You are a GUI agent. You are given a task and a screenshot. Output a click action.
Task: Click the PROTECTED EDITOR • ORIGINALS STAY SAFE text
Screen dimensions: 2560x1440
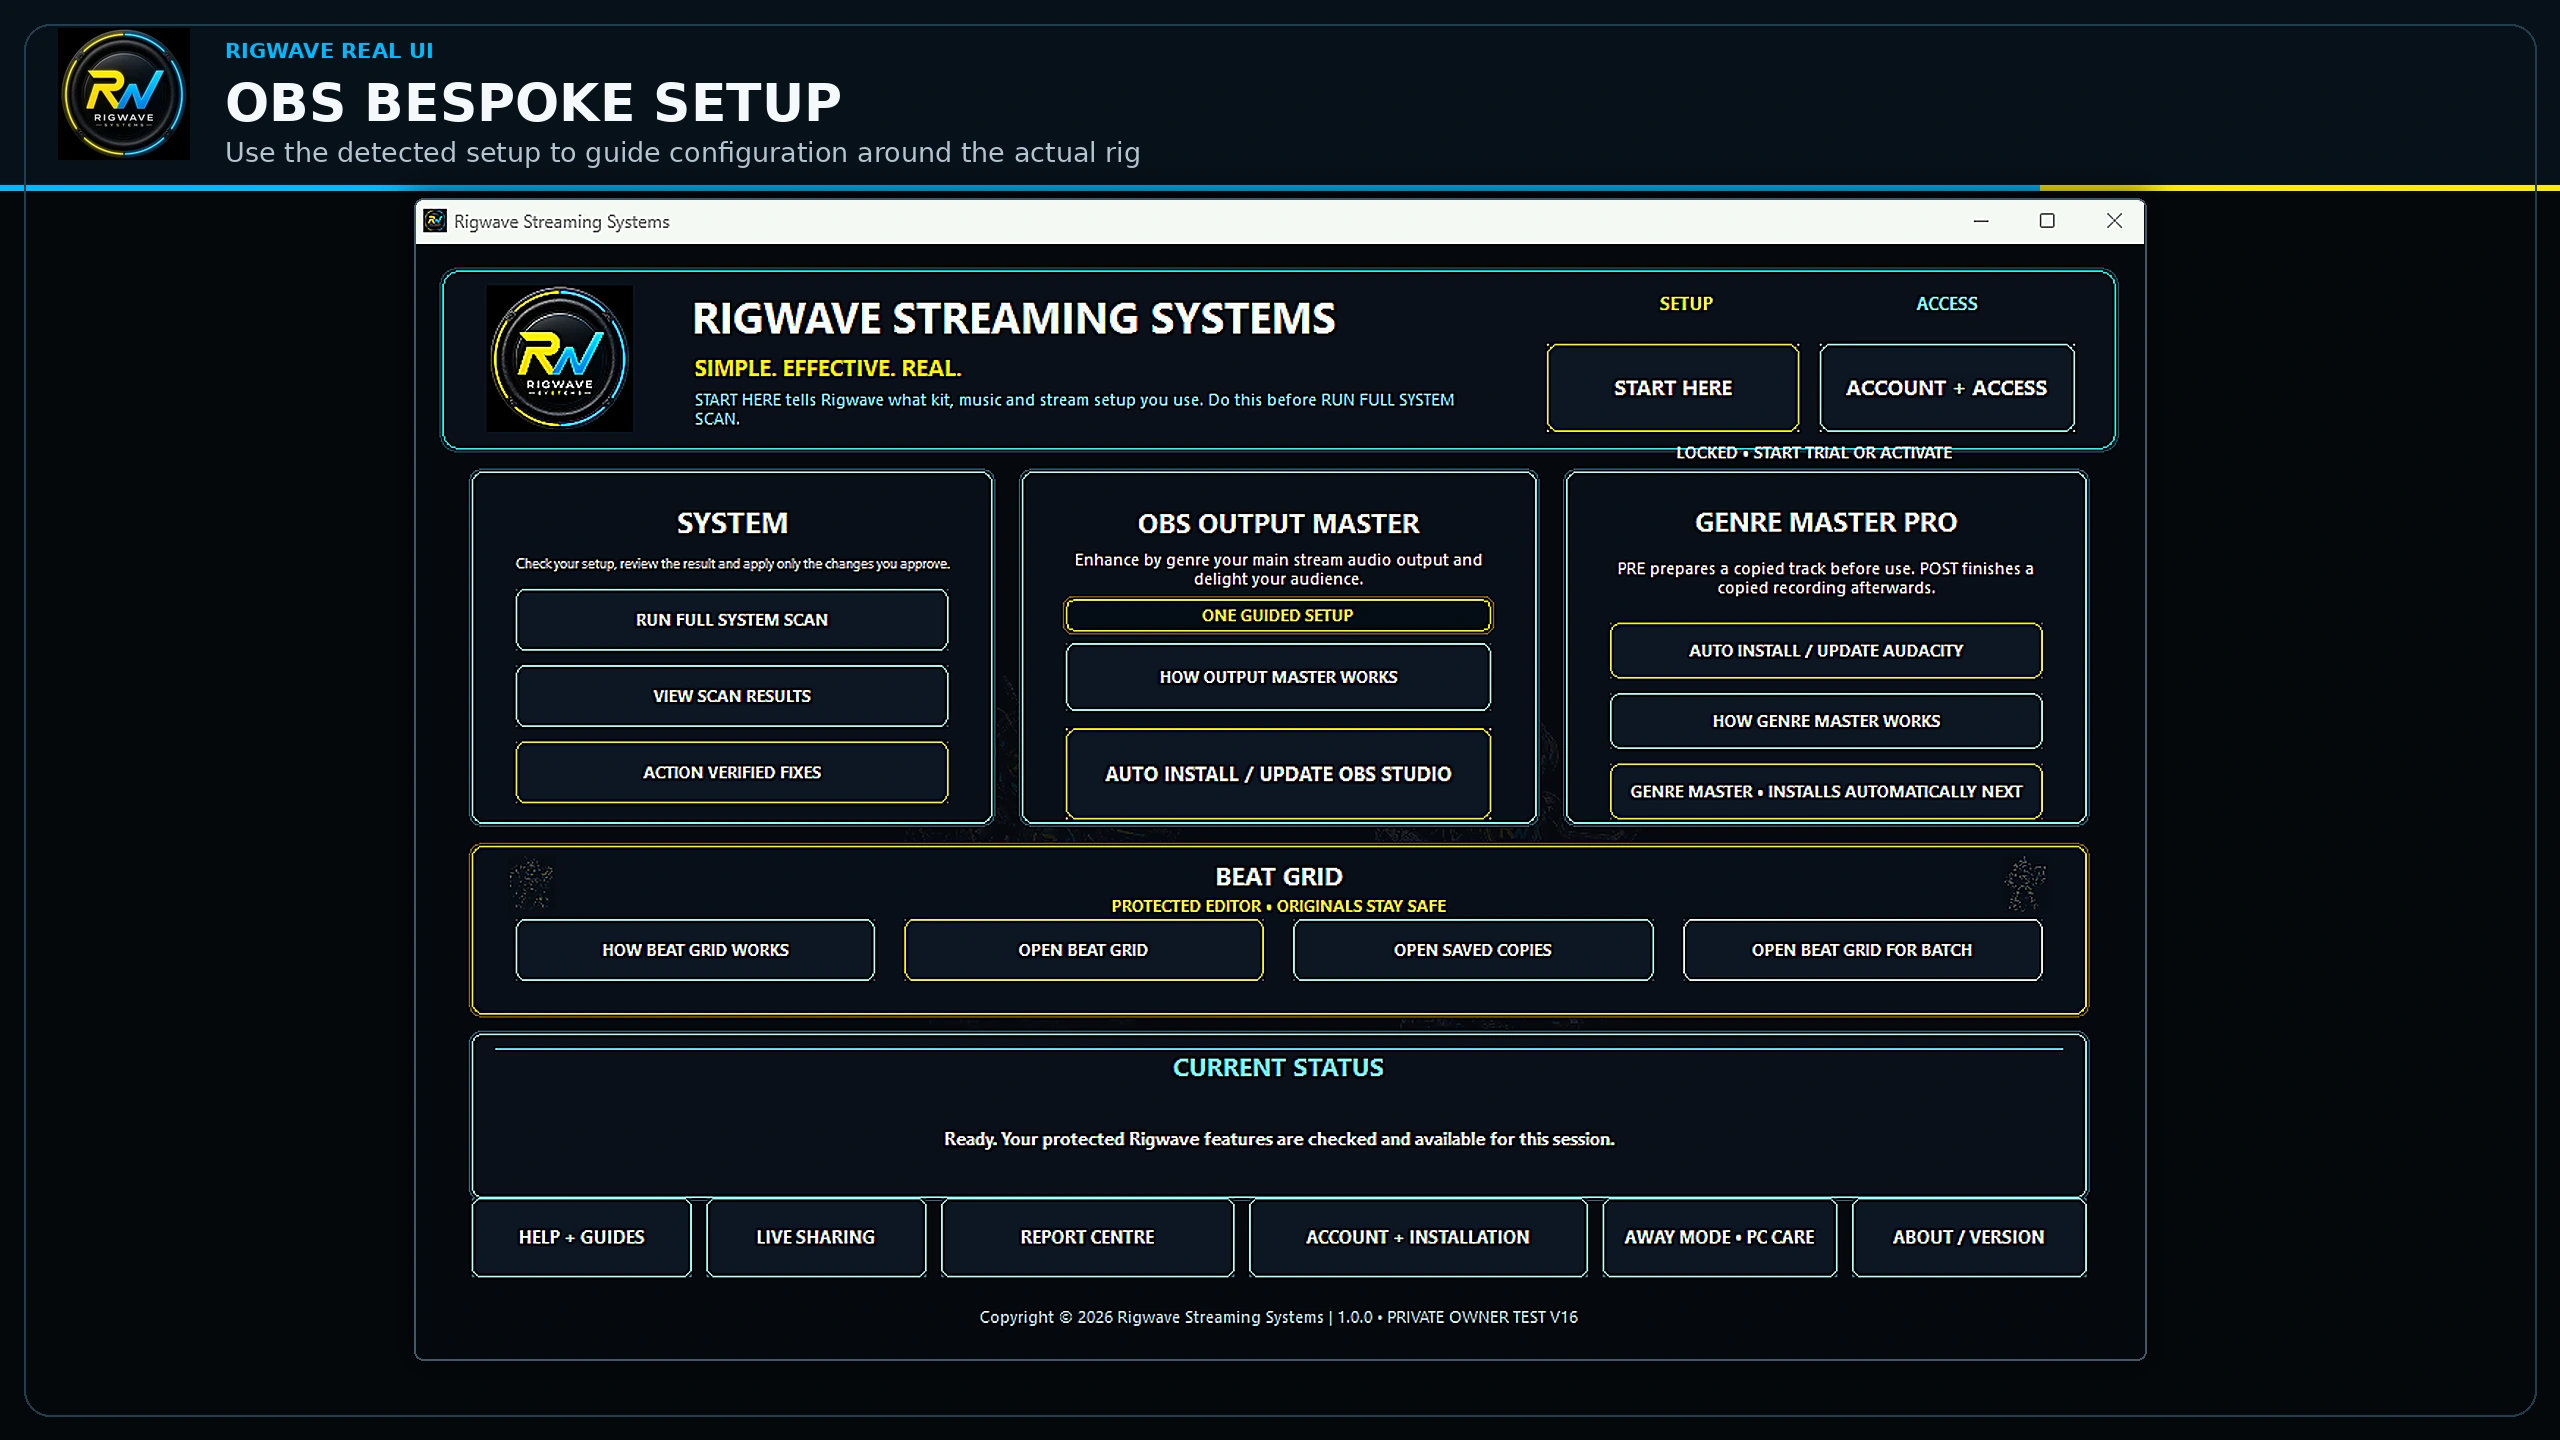[x=1278, y=906]
